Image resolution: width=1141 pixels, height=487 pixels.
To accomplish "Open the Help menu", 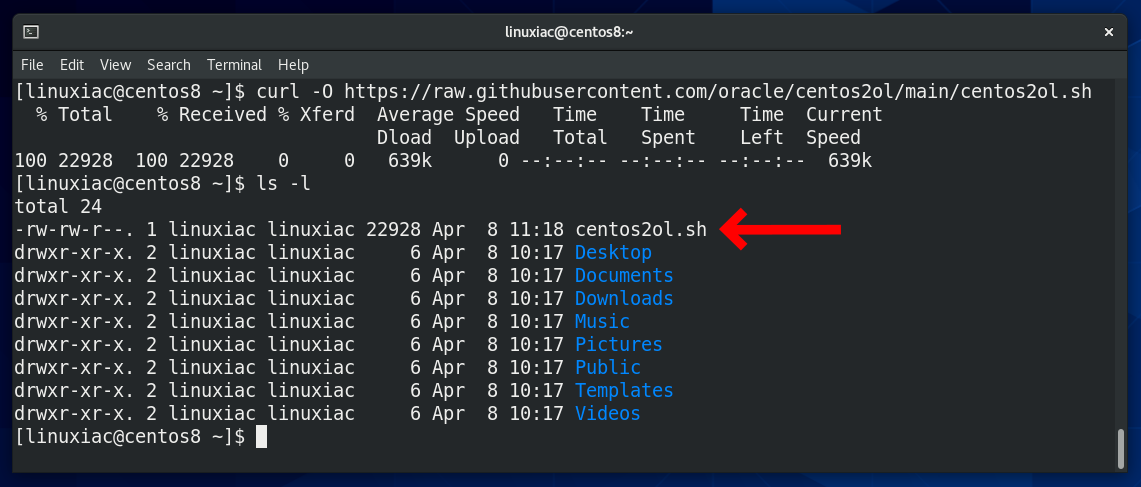I will tap(293, 65).
